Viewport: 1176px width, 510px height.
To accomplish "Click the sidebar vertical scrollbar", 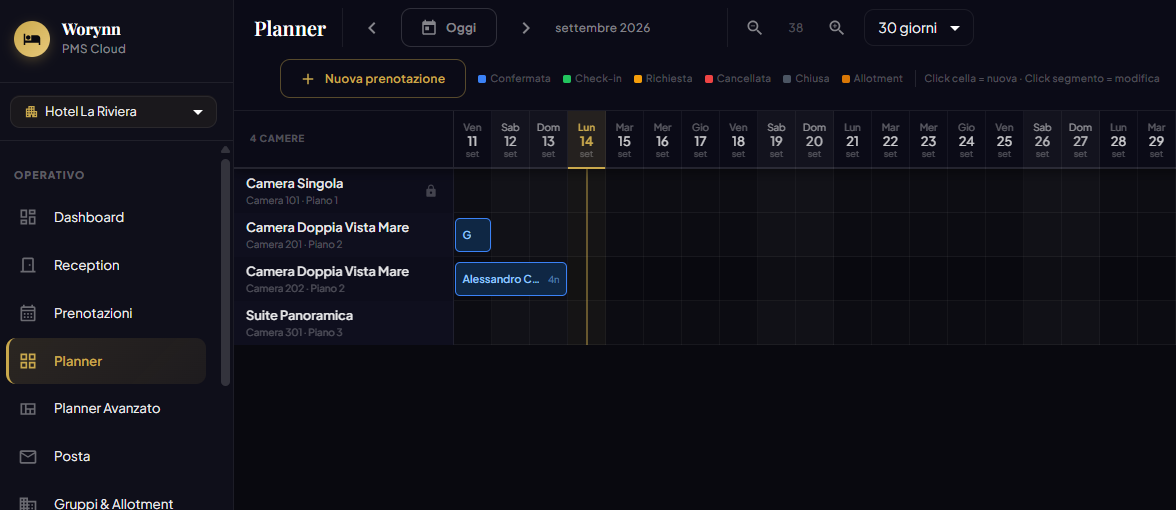I will (x=226, y=270).
